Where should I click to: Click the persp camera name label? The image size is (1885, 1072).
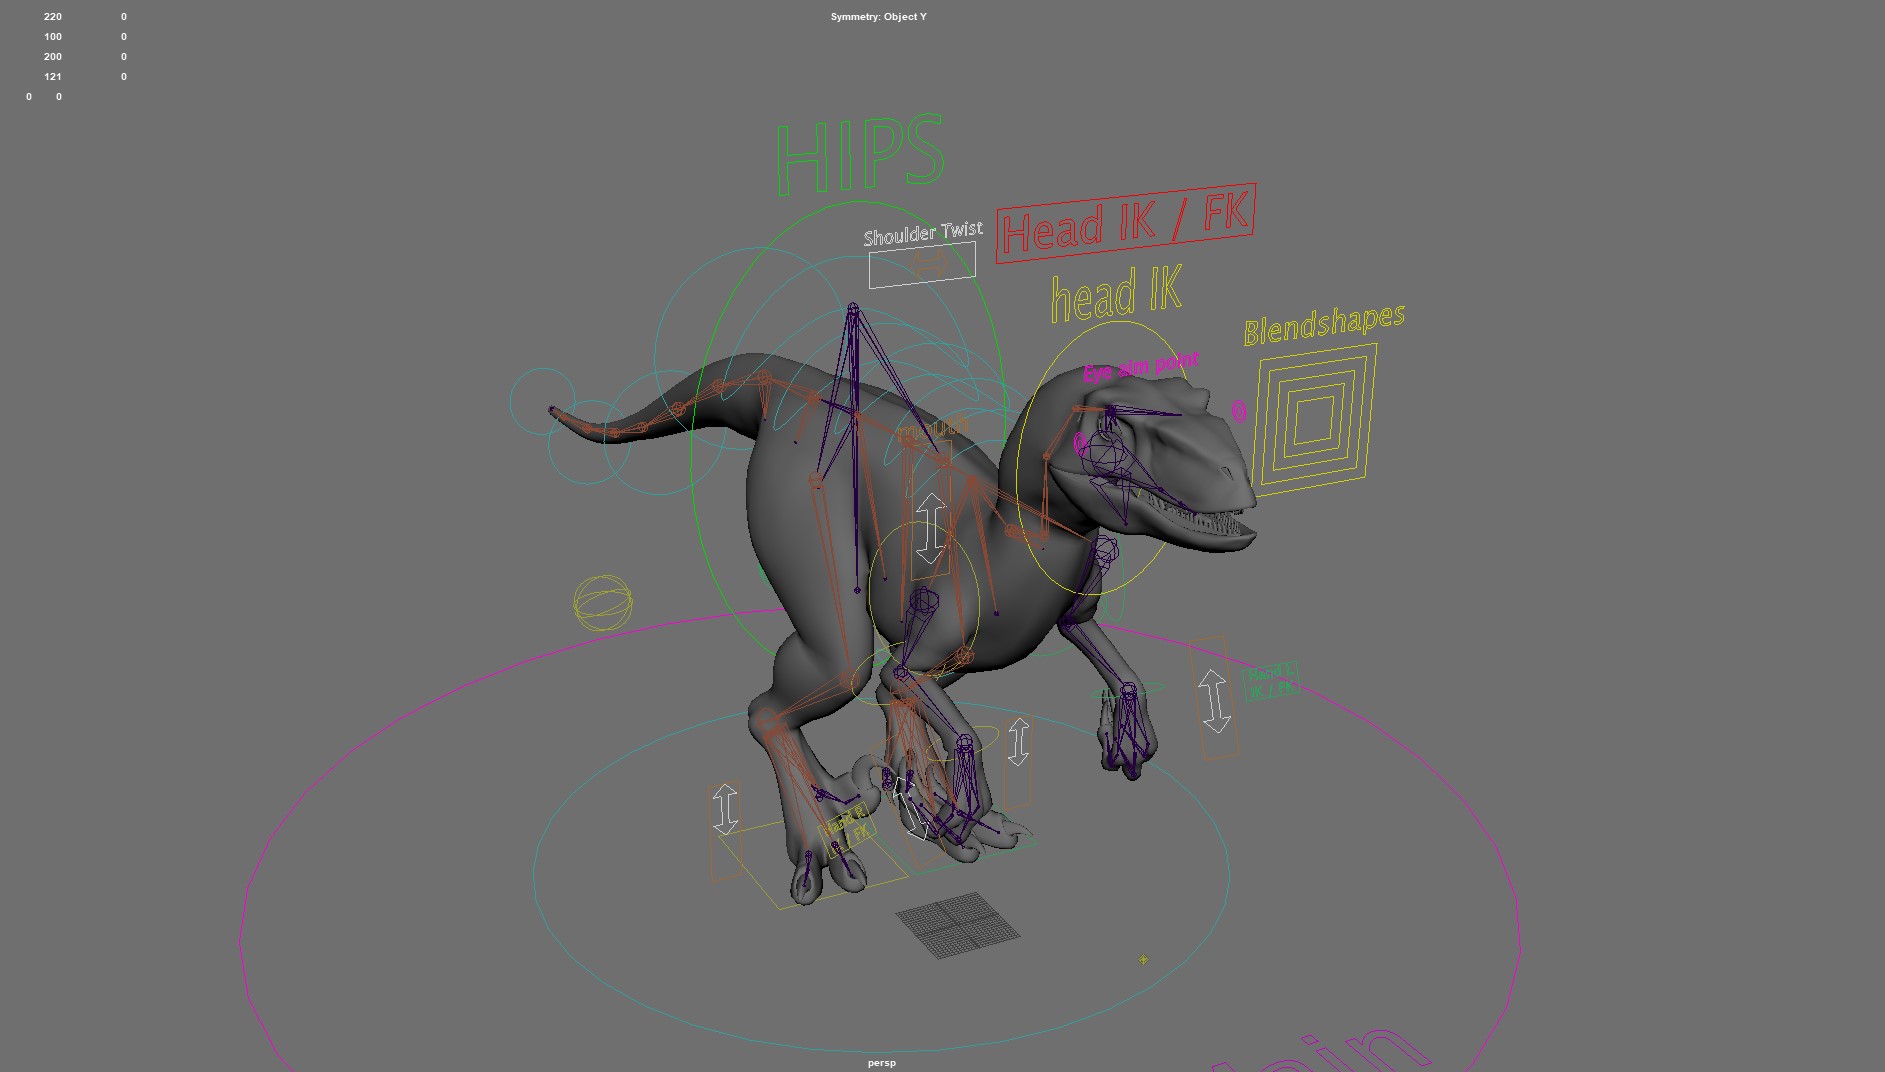point(881,1063)
